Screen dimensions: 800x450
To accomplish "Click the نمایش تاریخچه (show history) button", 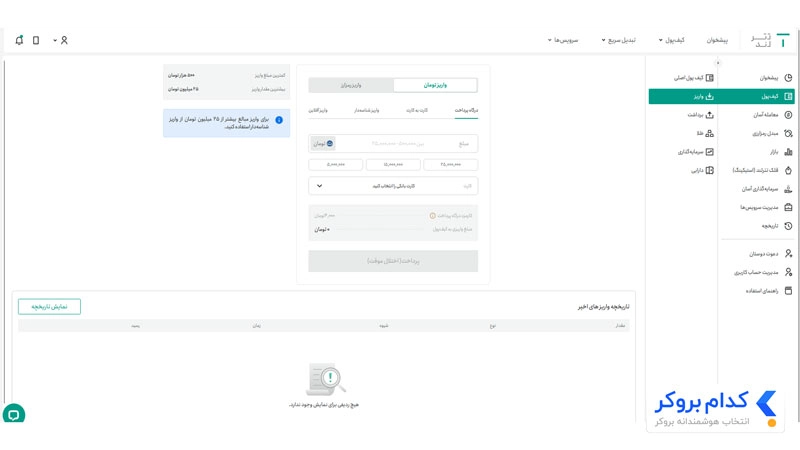I will (x=49, y=307).
